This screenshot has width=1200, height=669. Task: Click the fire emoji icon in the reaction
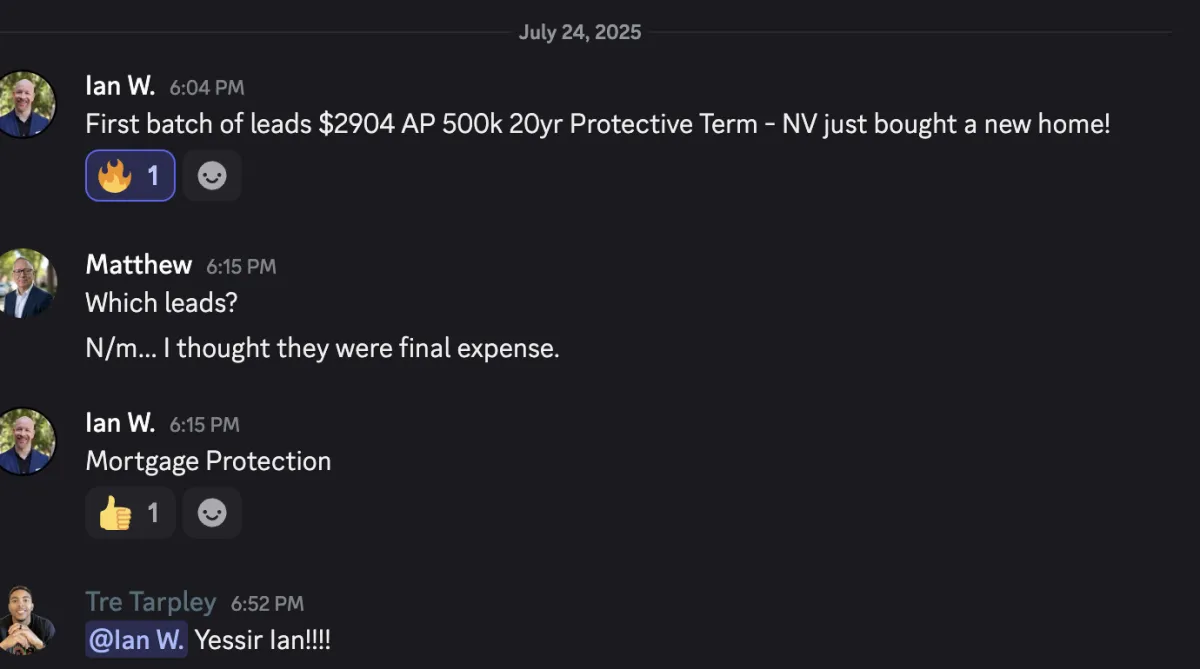(x=115, y=176)
